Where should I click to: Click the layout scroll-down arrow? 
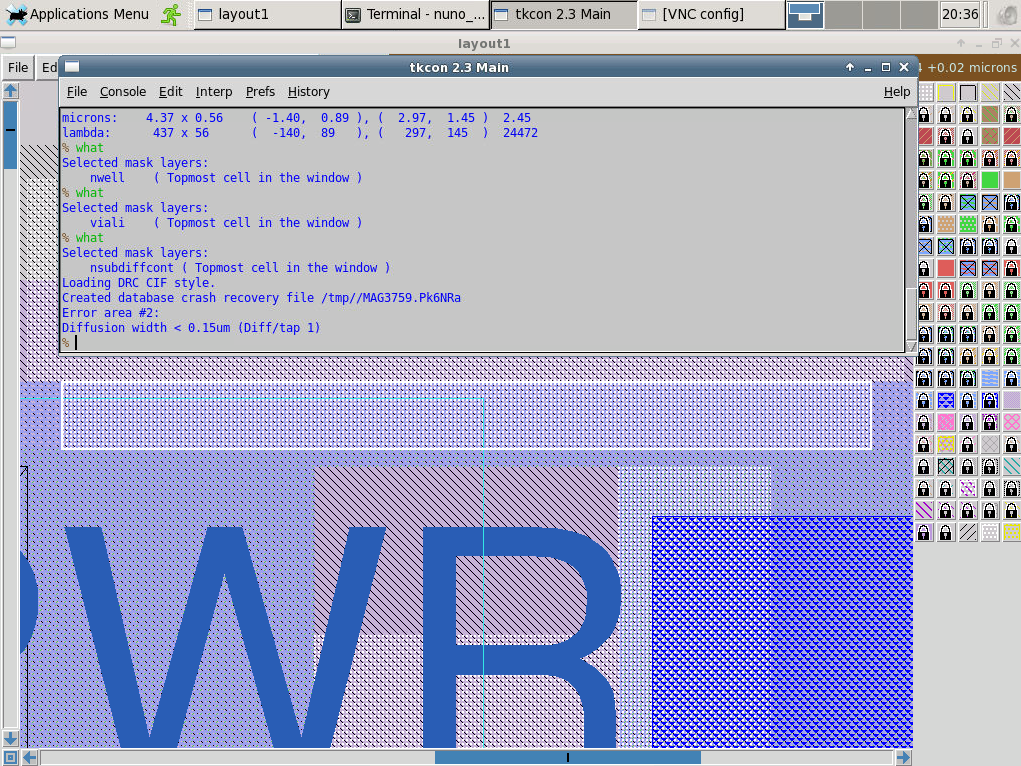pos(10,739)
